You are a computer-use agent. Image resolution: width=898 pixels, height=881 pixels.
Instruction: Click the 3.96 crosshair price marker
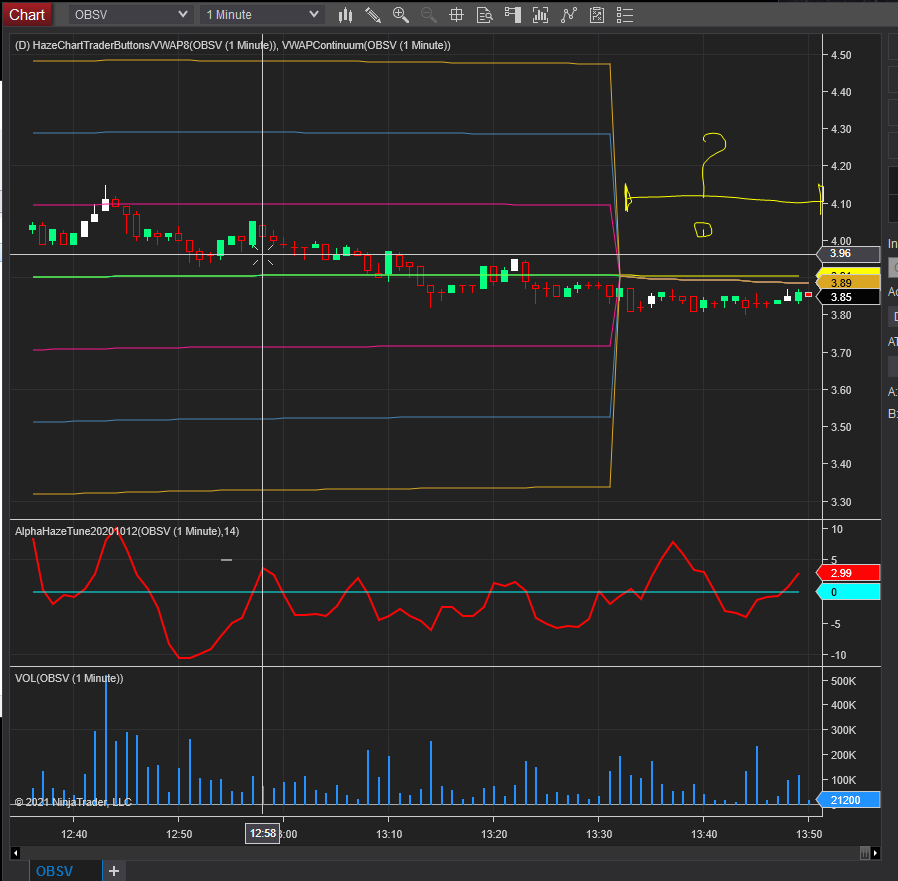pyautogui.click(x=848, y=254)
